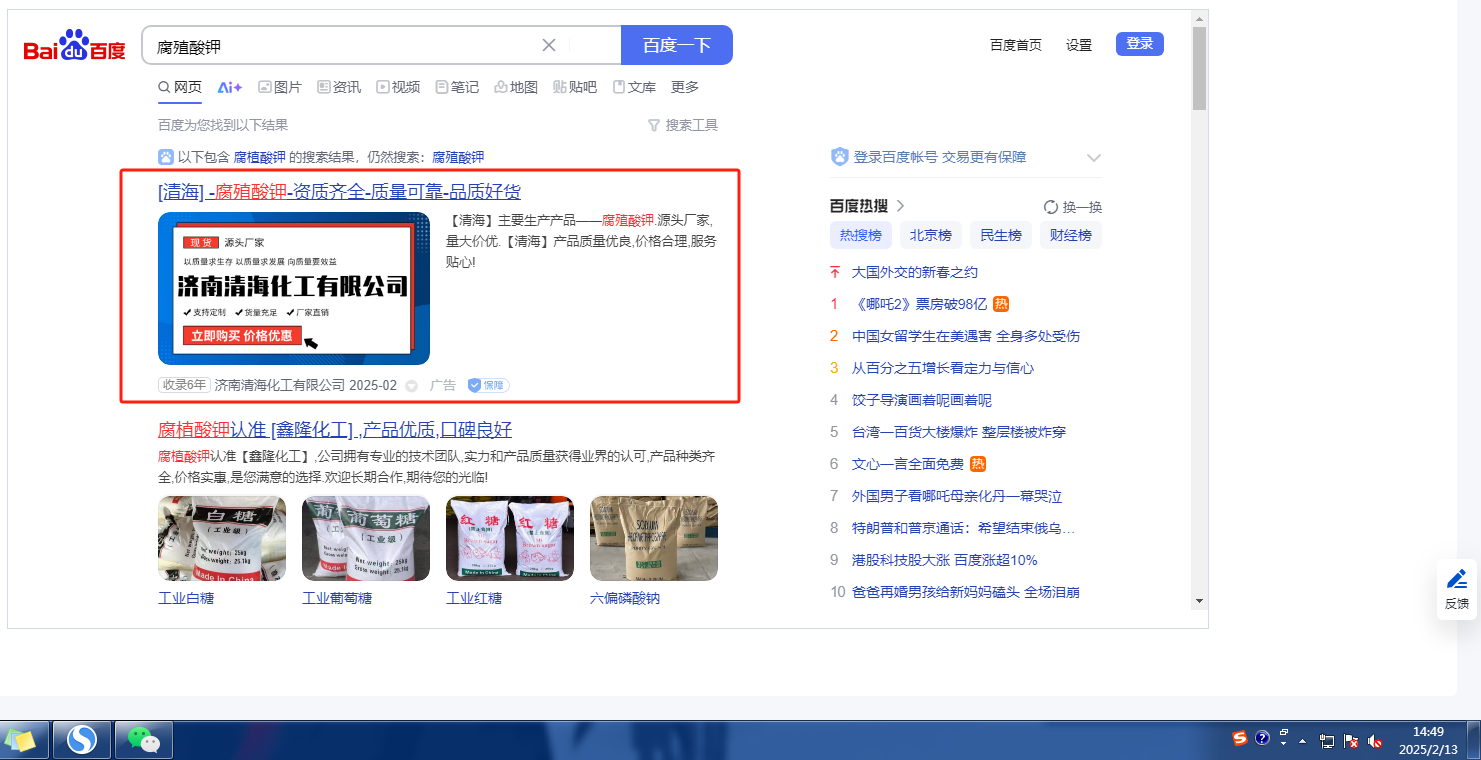The width and height of the screenshot is (1481, 760).
Task: Open hot topic 《哪吒2》票房破98亿
Action: 920,304
